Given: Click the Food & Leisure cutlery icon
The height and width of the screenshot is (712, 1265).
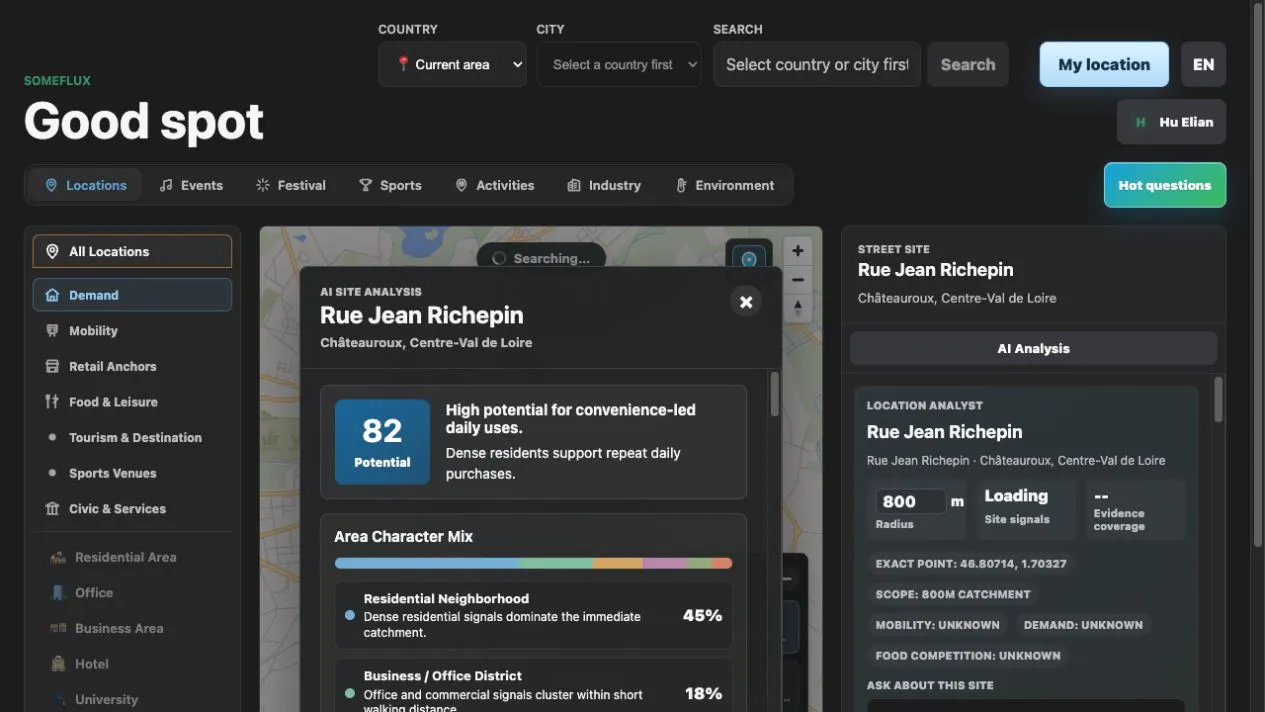Looking at the screenshot, I should [x=52, y=402].
